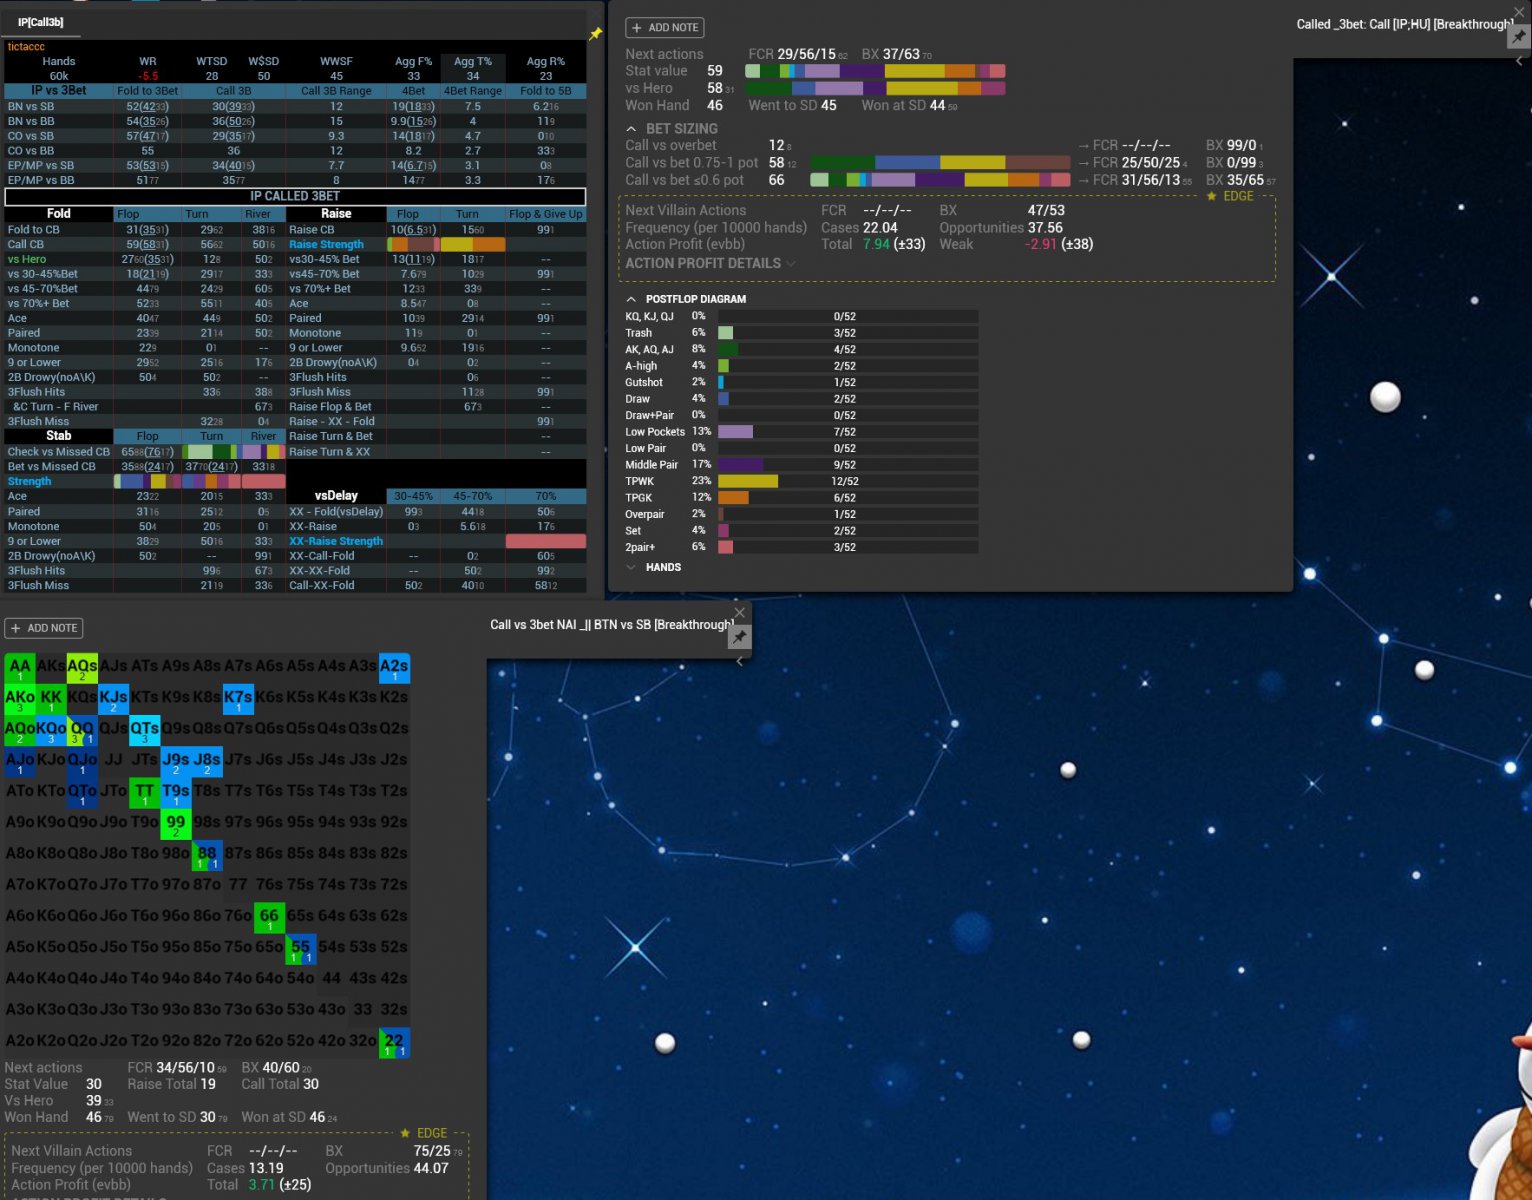Click the Stab section header
The height and width of the screenshot is (1200, 1532).
point(58,436)
